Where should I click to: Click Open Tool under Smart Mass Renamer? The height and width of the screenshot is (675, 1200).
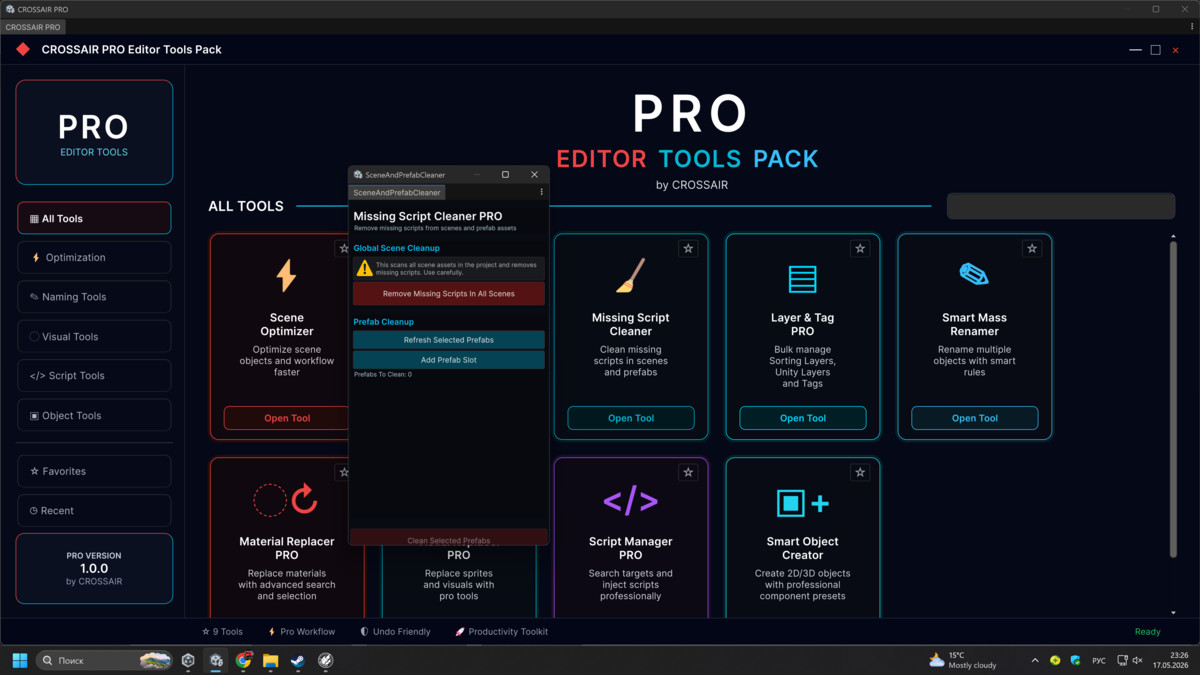(975, 418)
